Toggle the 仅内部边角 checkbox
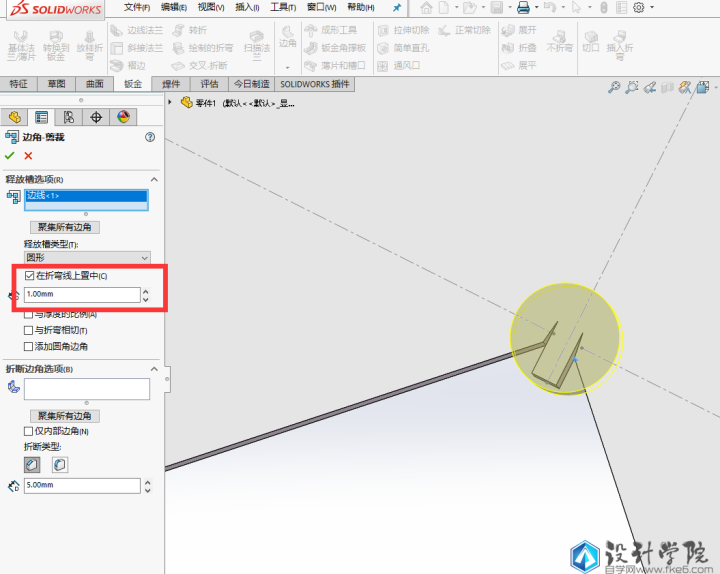Screen dimensions: 720x574 click(29, 431)
